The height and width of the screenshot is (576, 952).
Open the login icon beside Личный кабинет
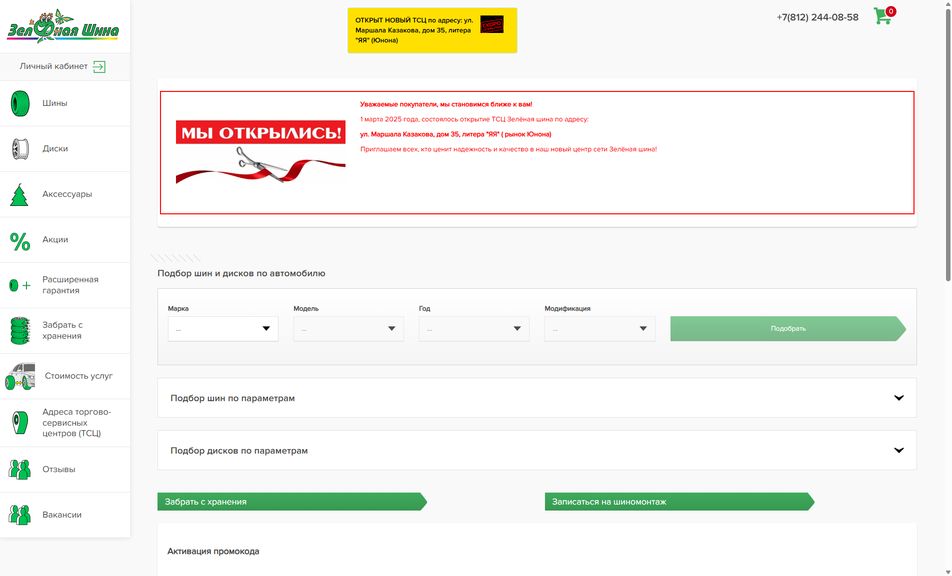pyautogui.click(x=99, y=67)
